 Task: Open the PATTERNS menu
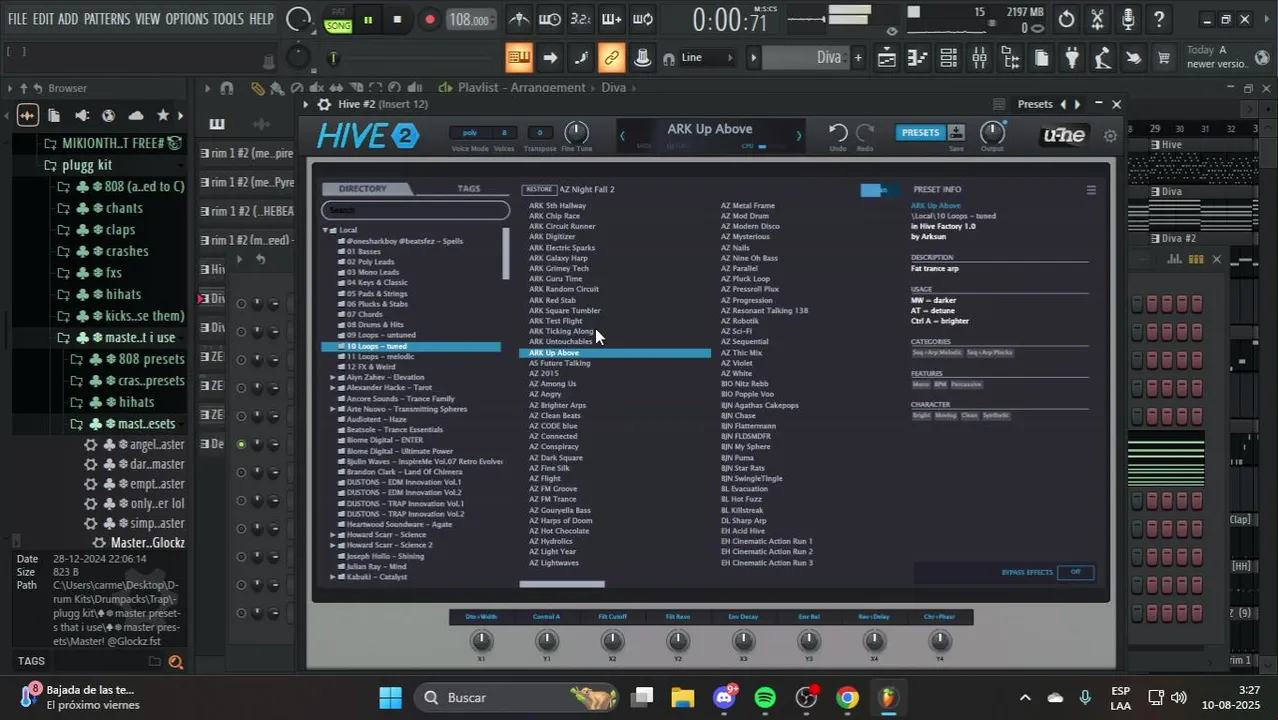106,19
